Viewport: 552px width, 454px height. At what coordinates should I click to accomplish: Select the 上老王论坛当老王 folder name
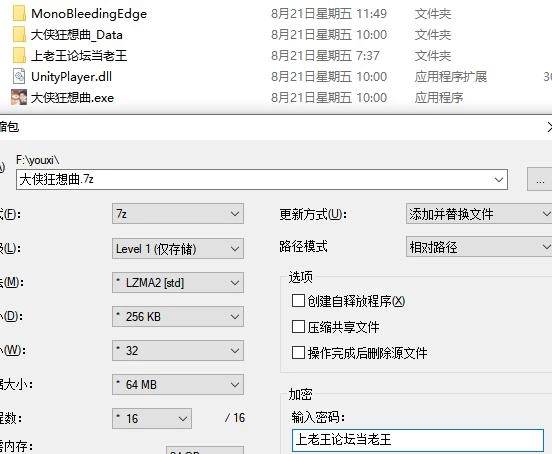pyautogui.click(x=79, y=56)
